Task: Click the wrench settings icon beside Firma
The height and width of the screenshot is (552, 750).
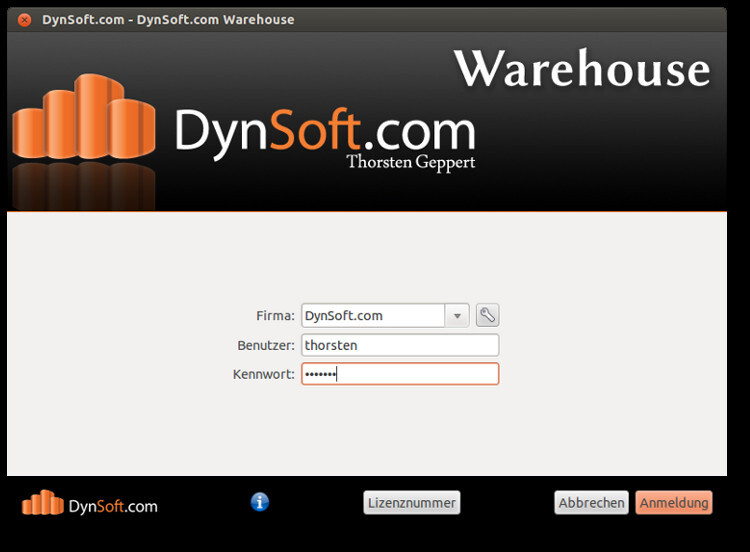Action: [x=487, y=315]
